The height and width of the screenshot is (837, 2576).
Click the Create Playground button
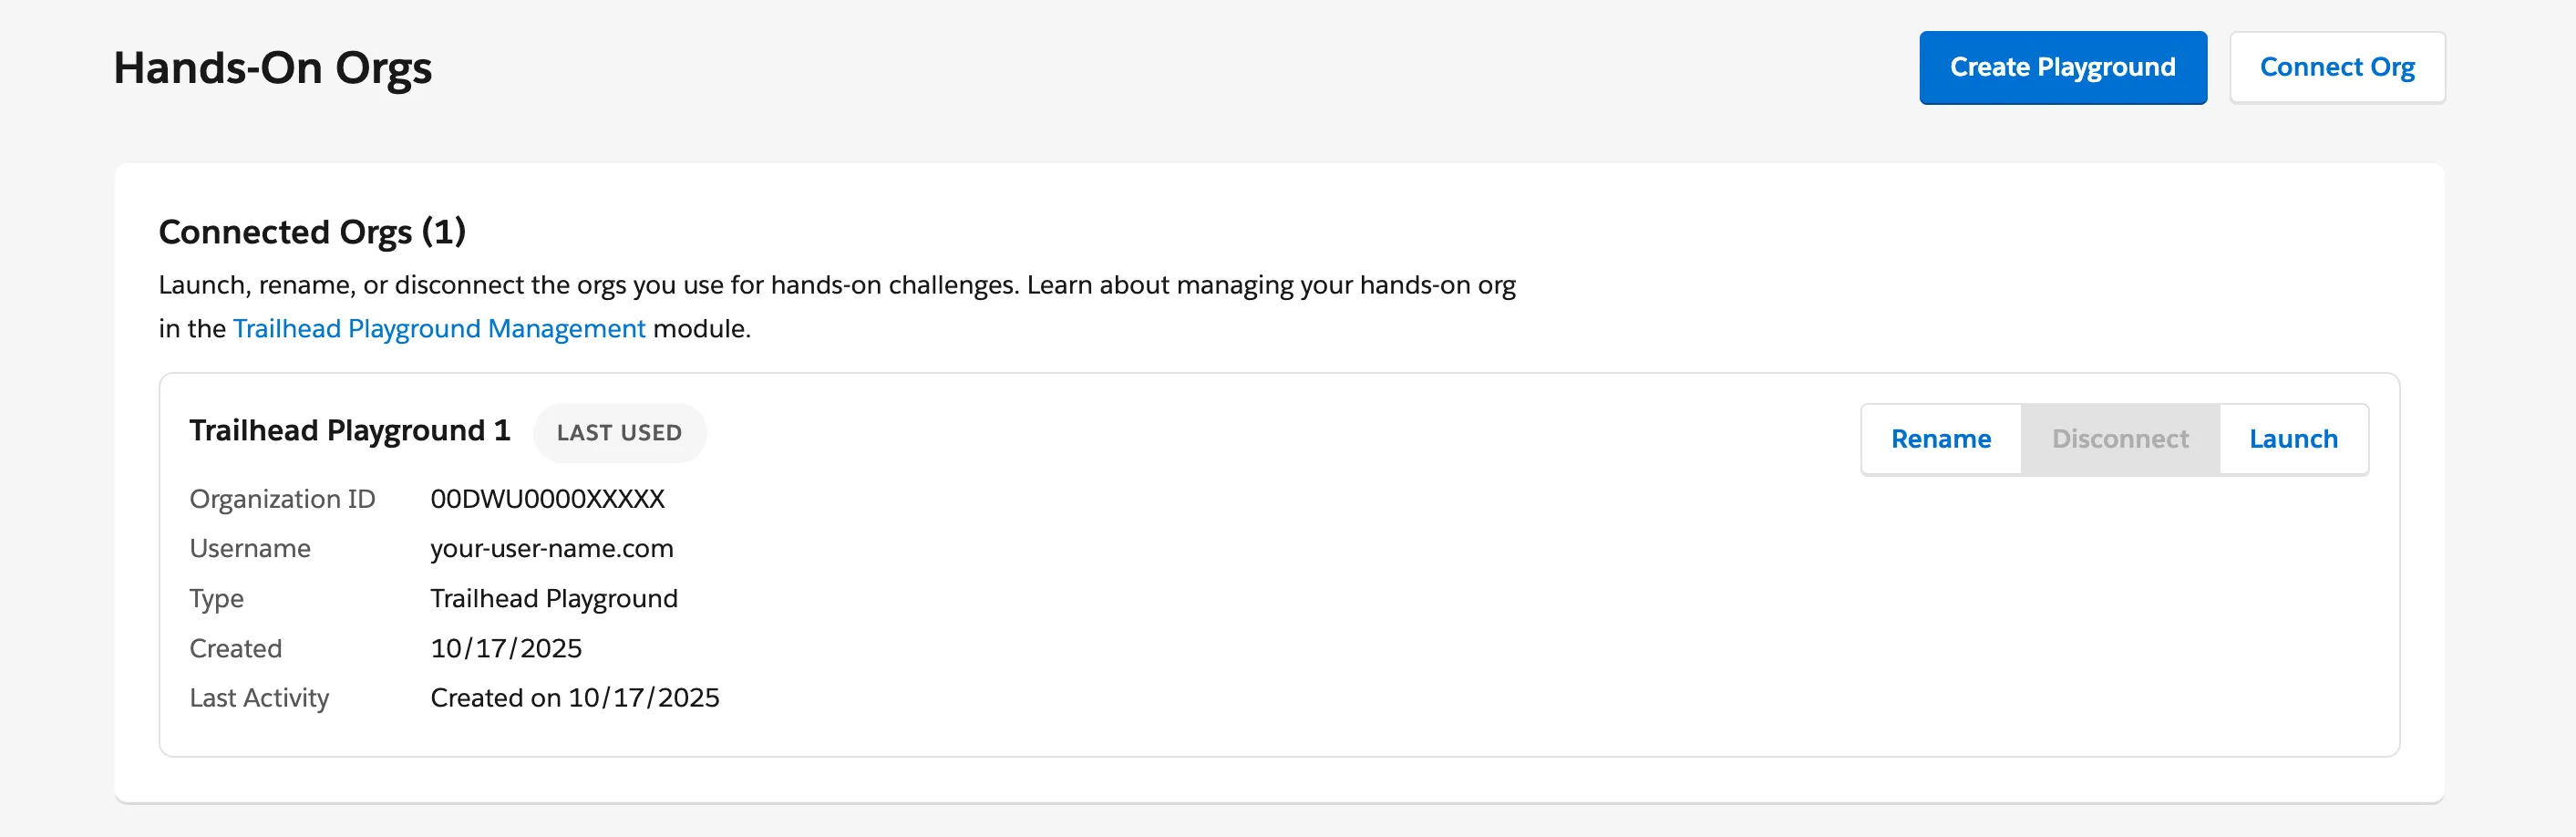2062,67
